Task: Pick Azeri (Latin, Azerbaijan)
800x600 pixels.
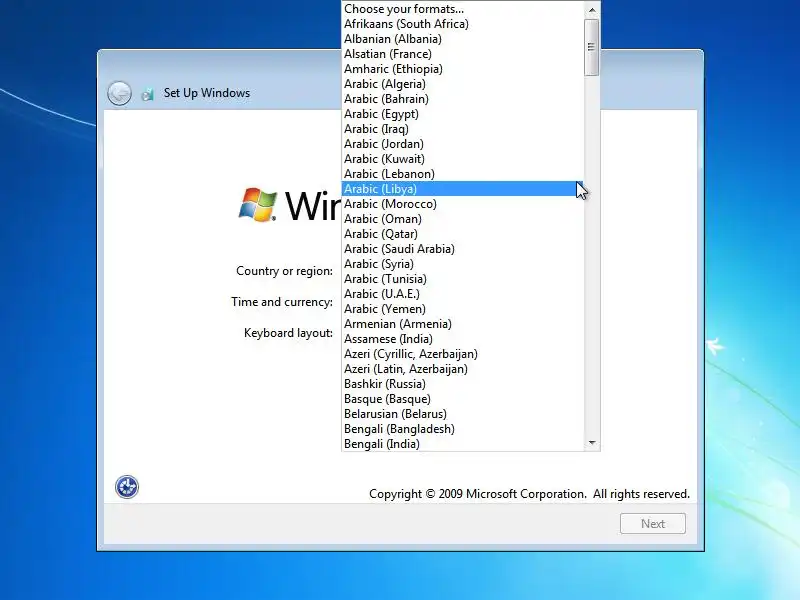Action: [x=462, y=369]
